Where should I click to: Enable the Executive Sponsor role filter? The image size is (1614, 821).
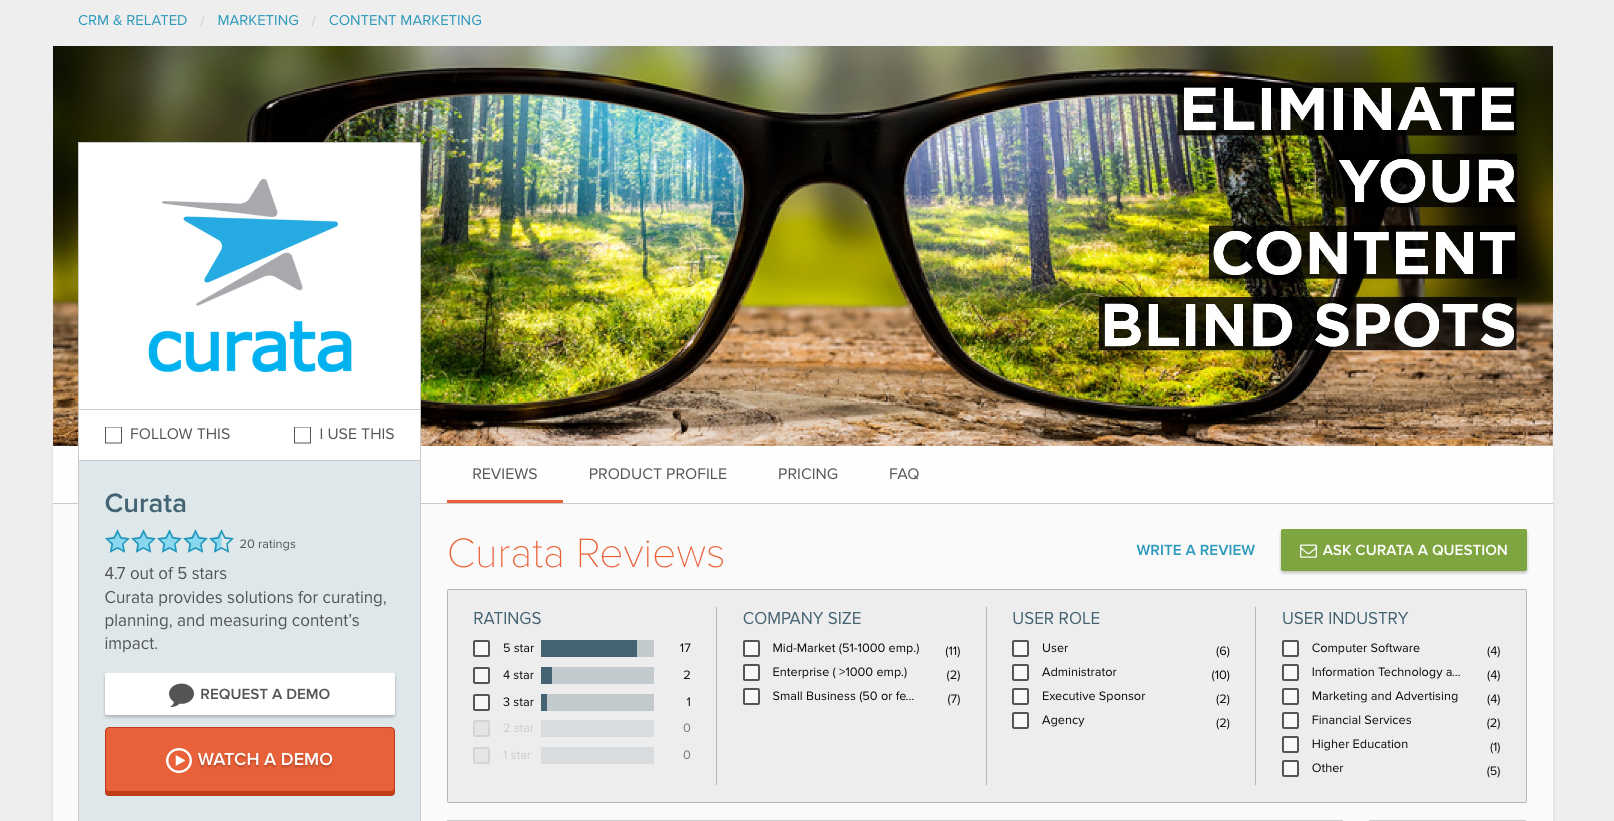[1021, 697]
